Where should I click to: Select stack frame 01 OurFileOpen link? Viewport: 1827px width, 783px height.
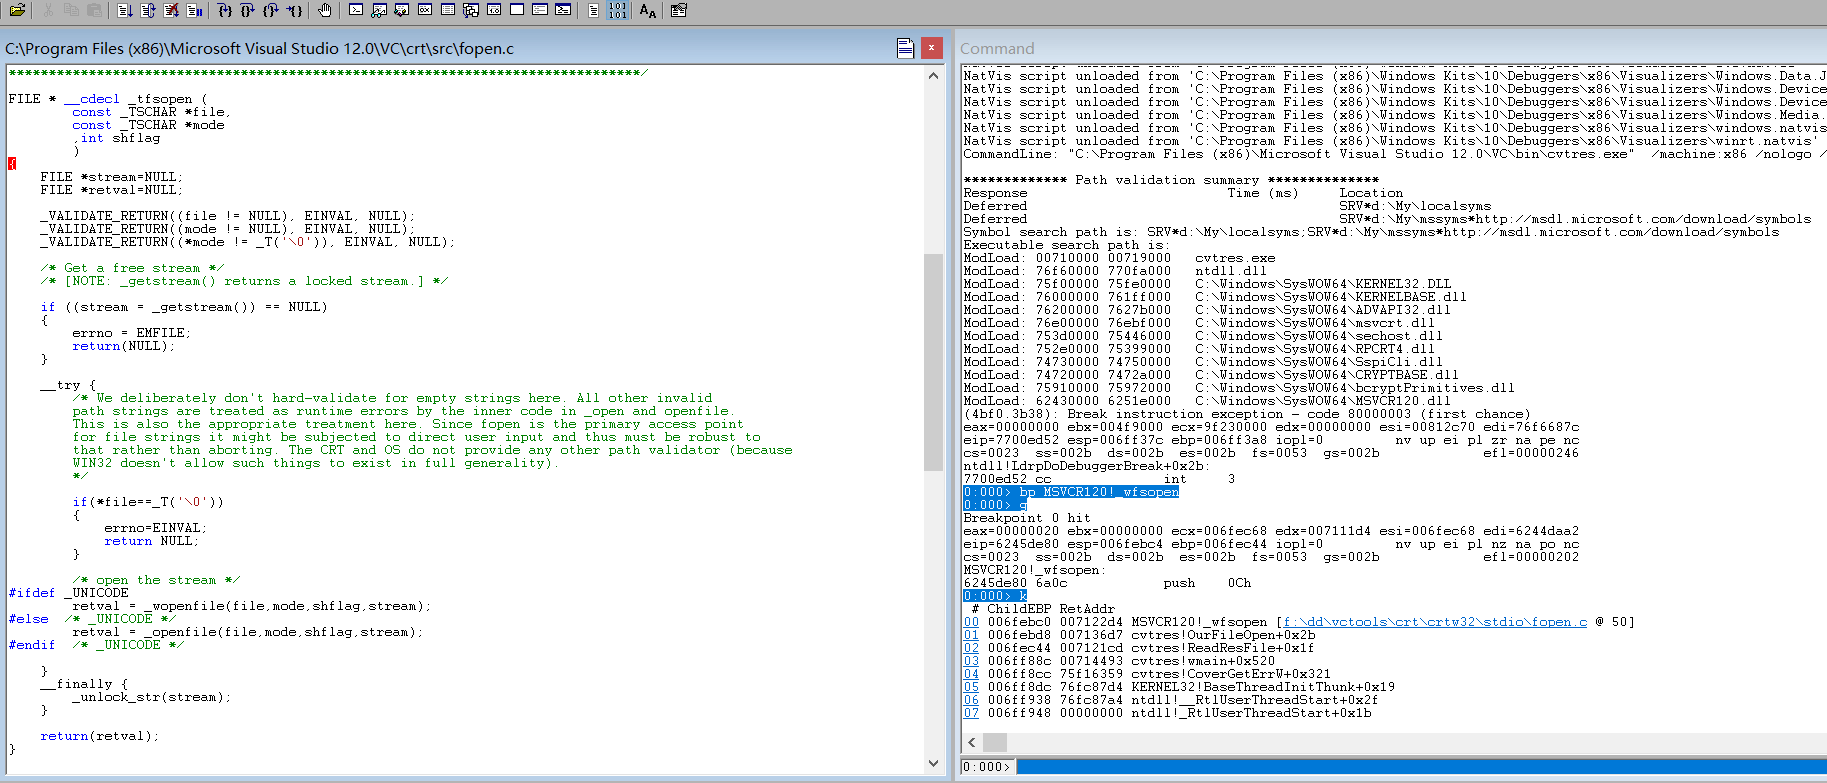pos(971,635)
